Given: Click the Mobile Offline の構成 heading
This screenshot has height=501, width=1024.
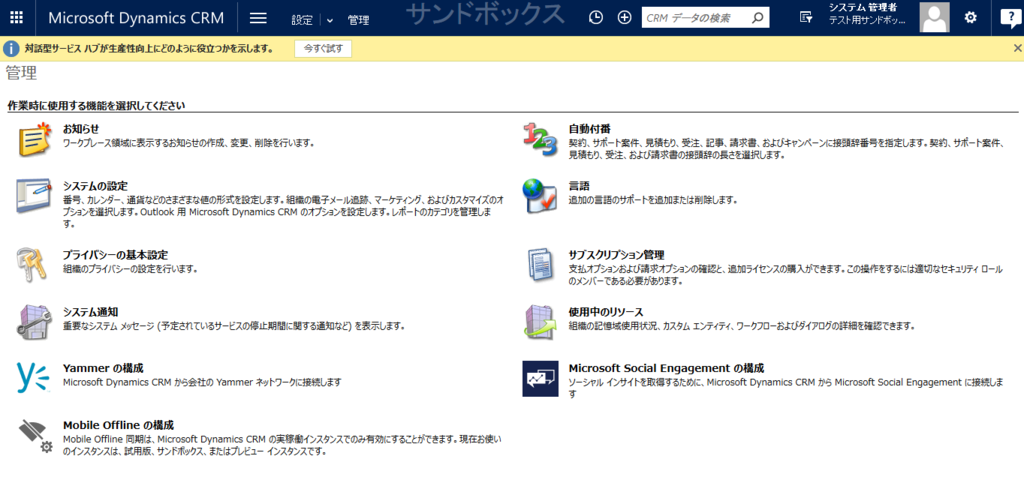Looking at the screenshot, I should [x=118, y=425].
